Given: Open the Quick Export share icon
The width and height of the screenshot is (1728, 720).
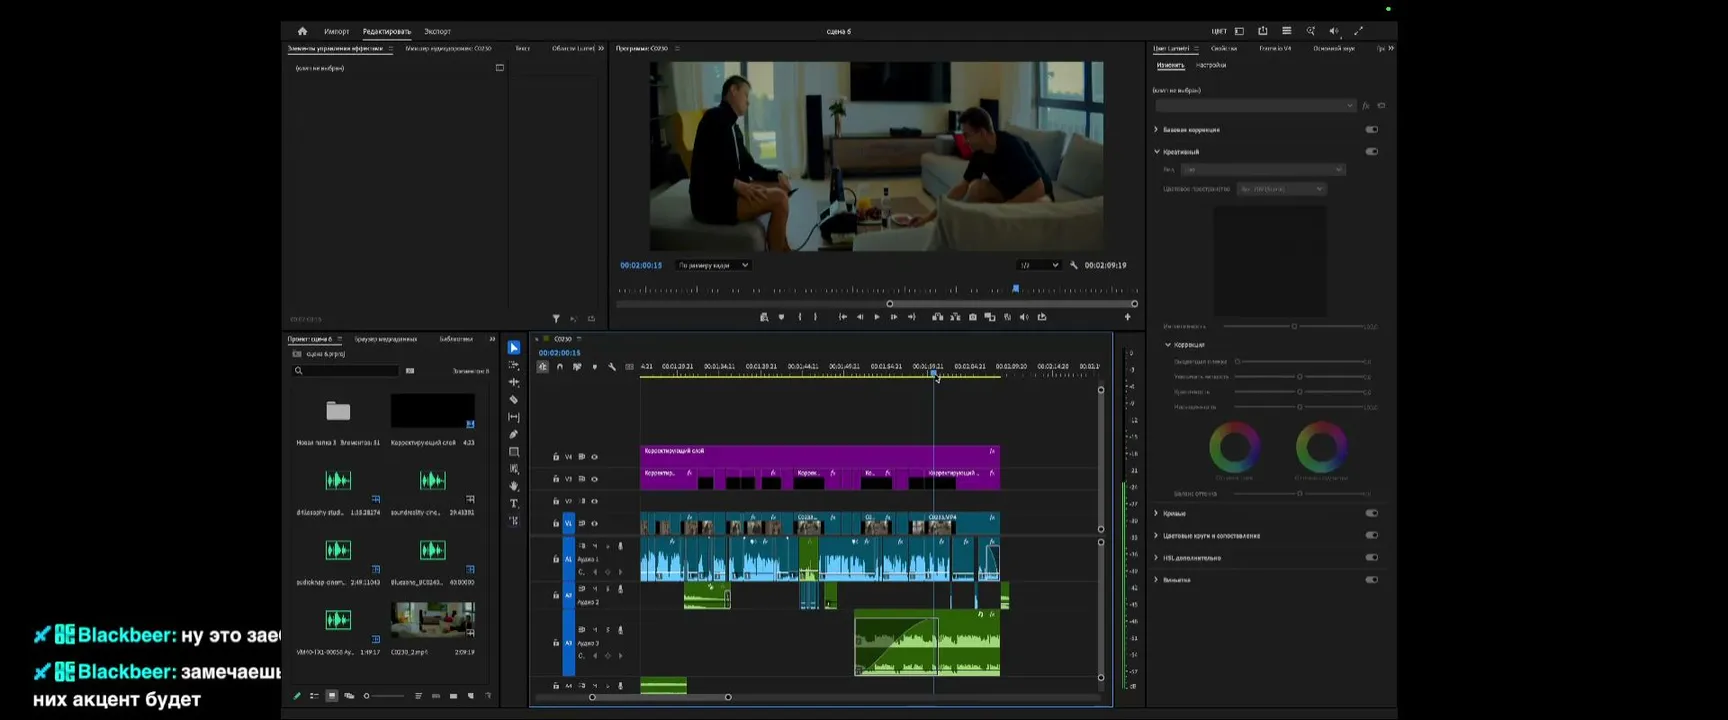Looking at the screenshot, I should tap(1263, 31).
